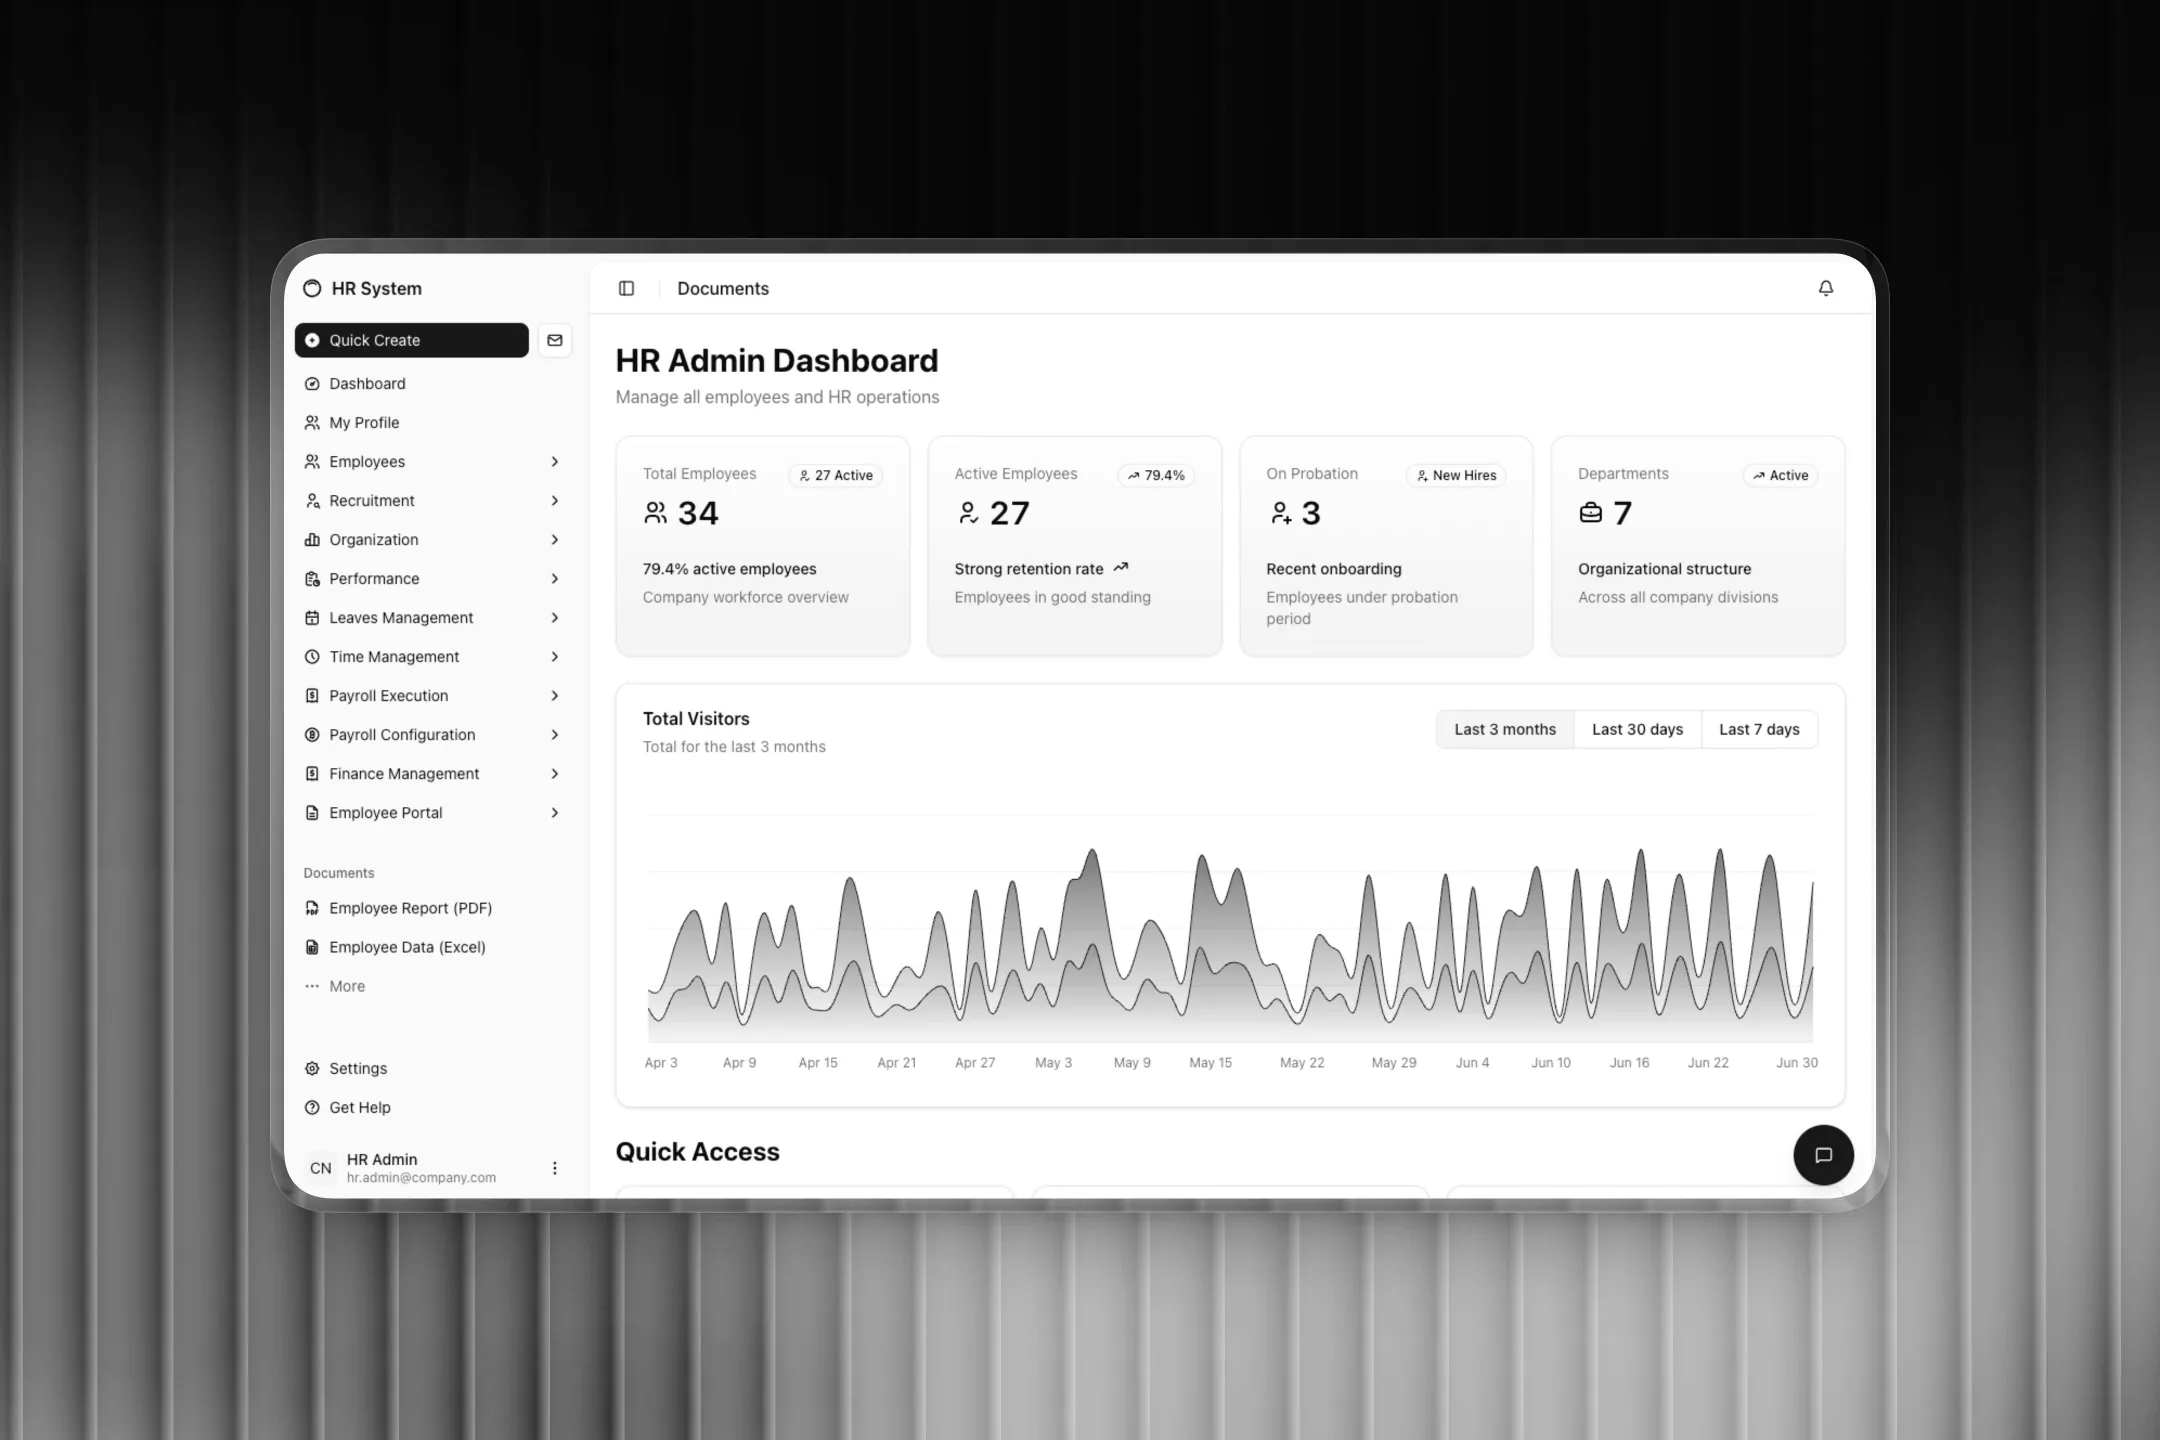Image resolution: width=2160 pixels, height=1440 pixels.
Task: Switch visitor chart to Last 30 days
Action: tap(1637, 729)
